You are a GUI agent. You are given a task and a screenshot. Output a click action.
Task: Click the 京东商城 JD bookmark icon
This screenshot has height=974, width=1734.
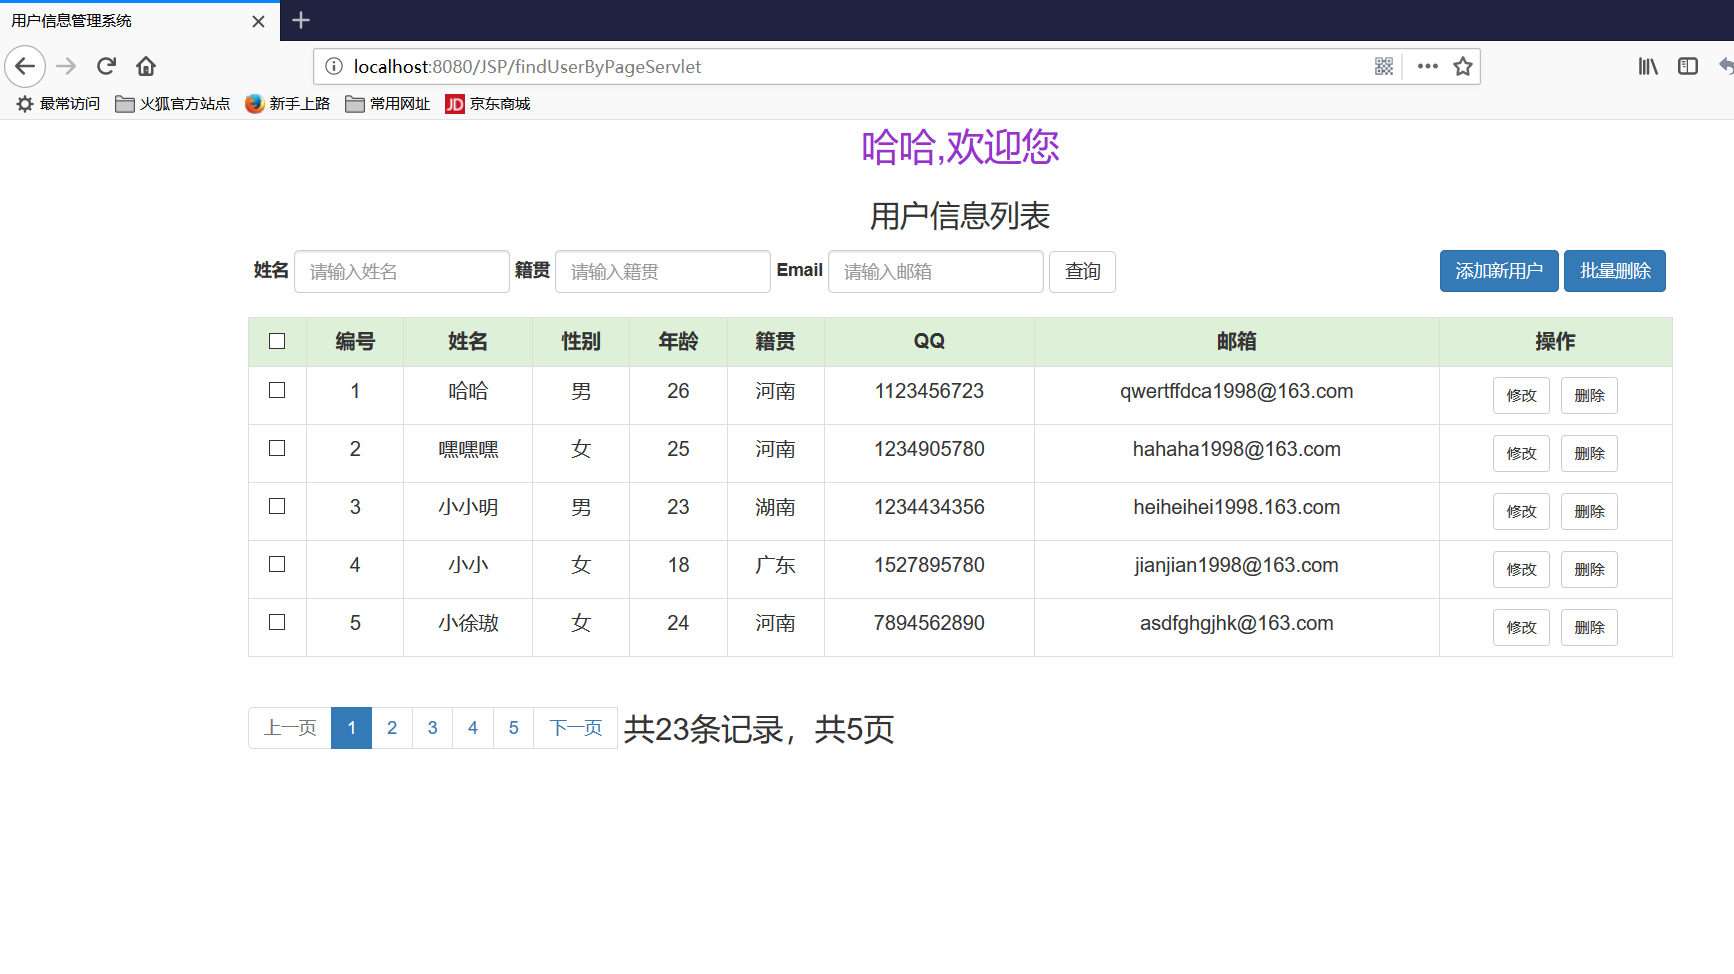(x=454, y=103)
